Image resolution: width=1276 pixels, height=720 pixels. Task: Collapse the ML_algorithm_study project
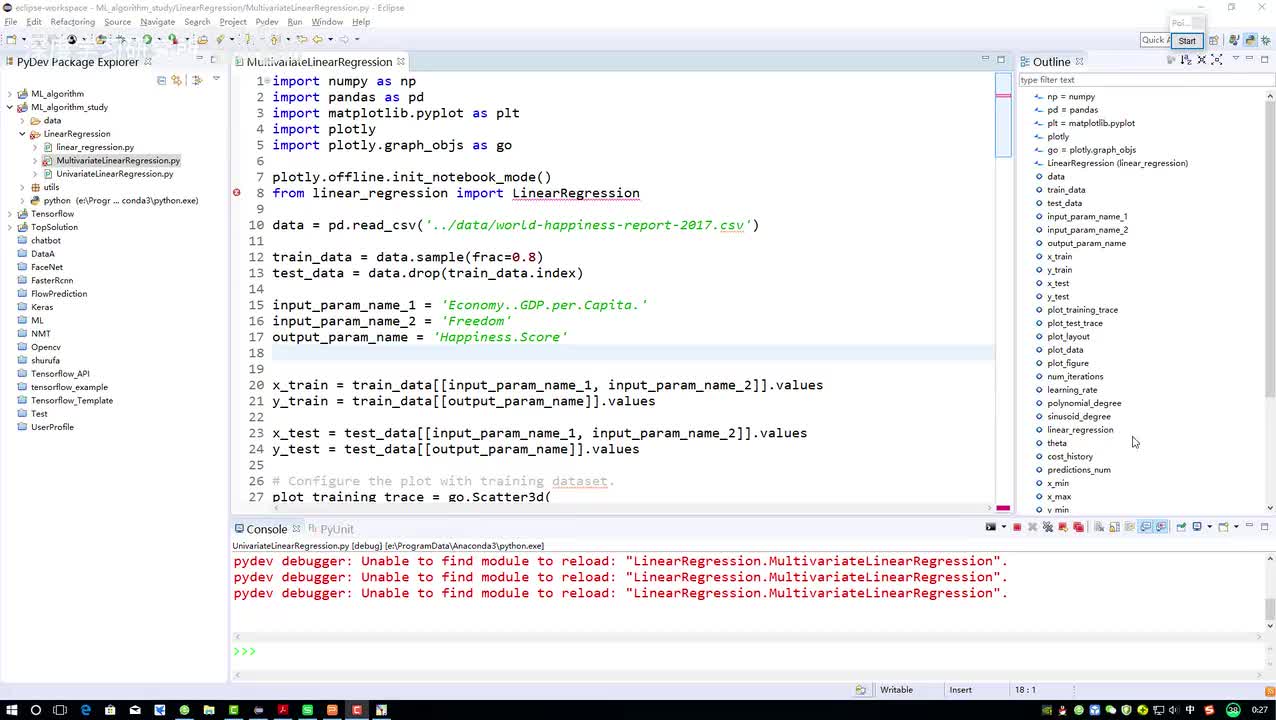tap(10, 107)
